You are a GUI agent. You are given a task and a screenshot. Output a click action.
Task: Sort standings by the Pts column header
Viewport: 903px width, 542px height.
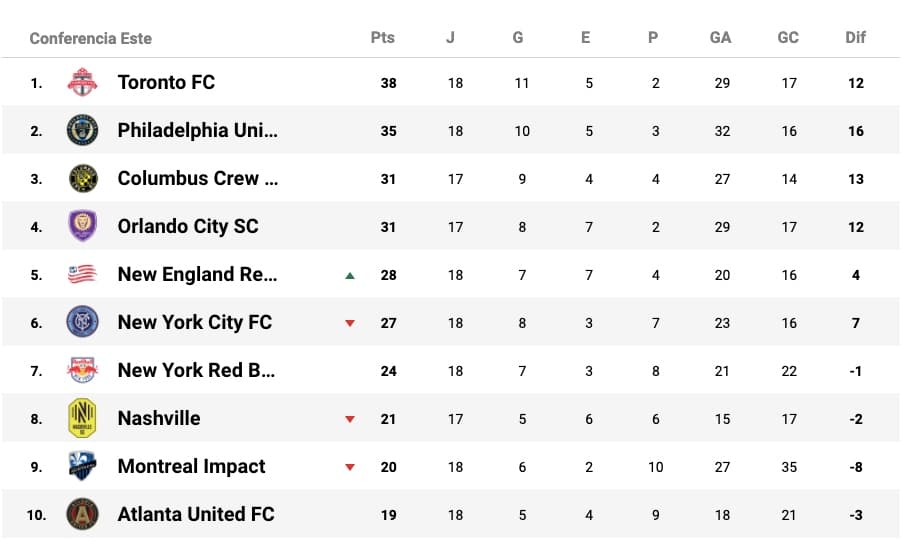383,38
